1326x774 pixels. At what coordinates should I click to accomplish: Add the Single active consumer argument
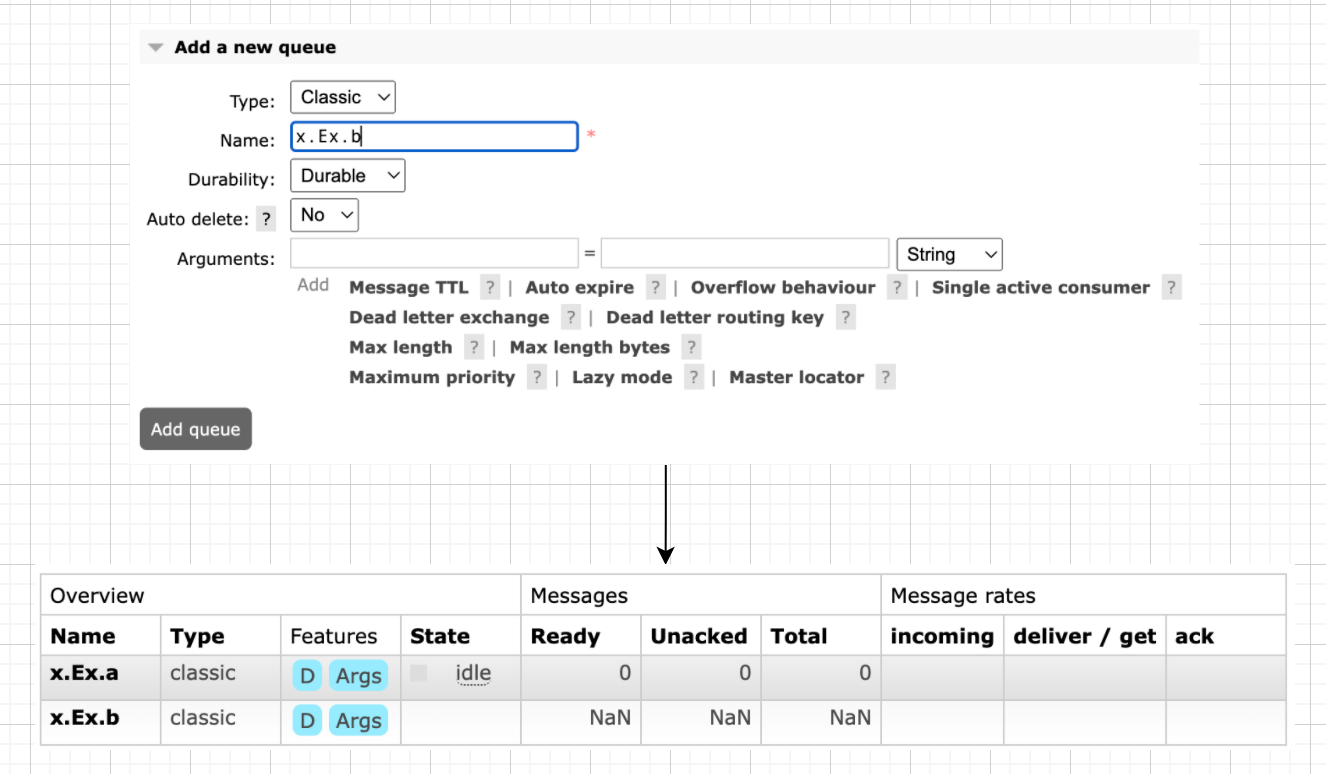pos(1041,288)
